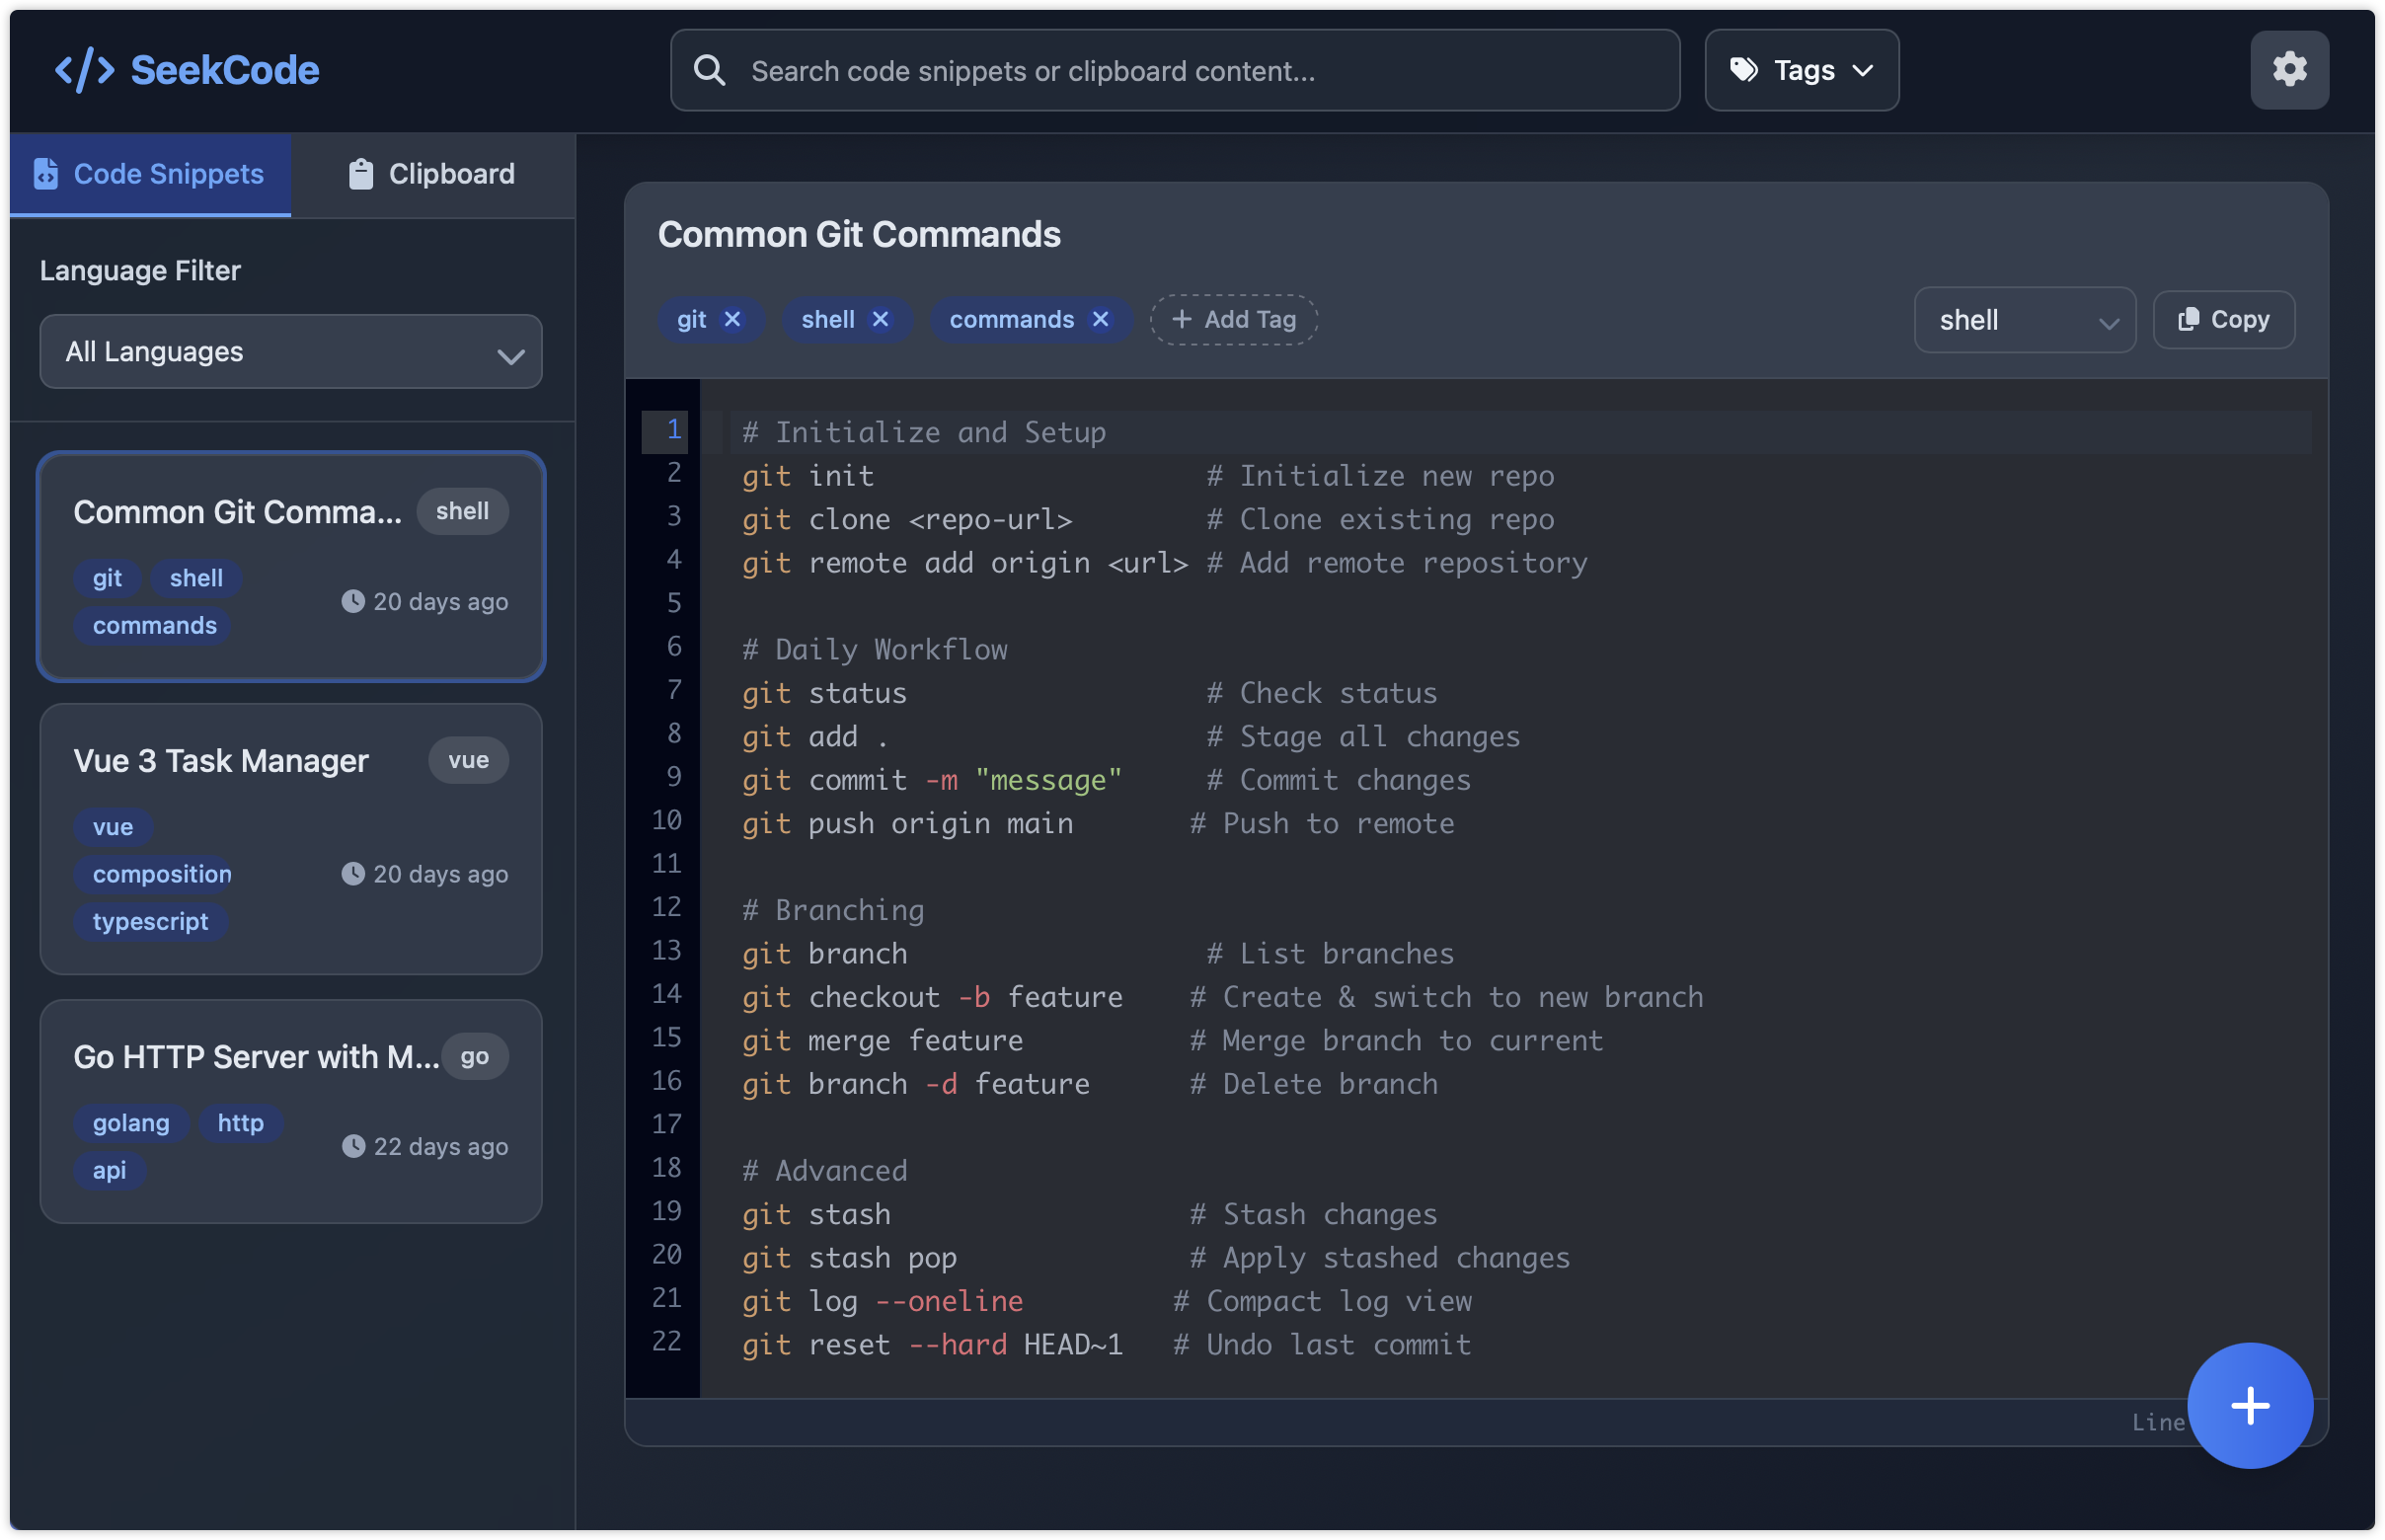Screen dimensions: 2385x1540
Task: Click clock icon on Go HTTP Server card
Action: 353,1146
